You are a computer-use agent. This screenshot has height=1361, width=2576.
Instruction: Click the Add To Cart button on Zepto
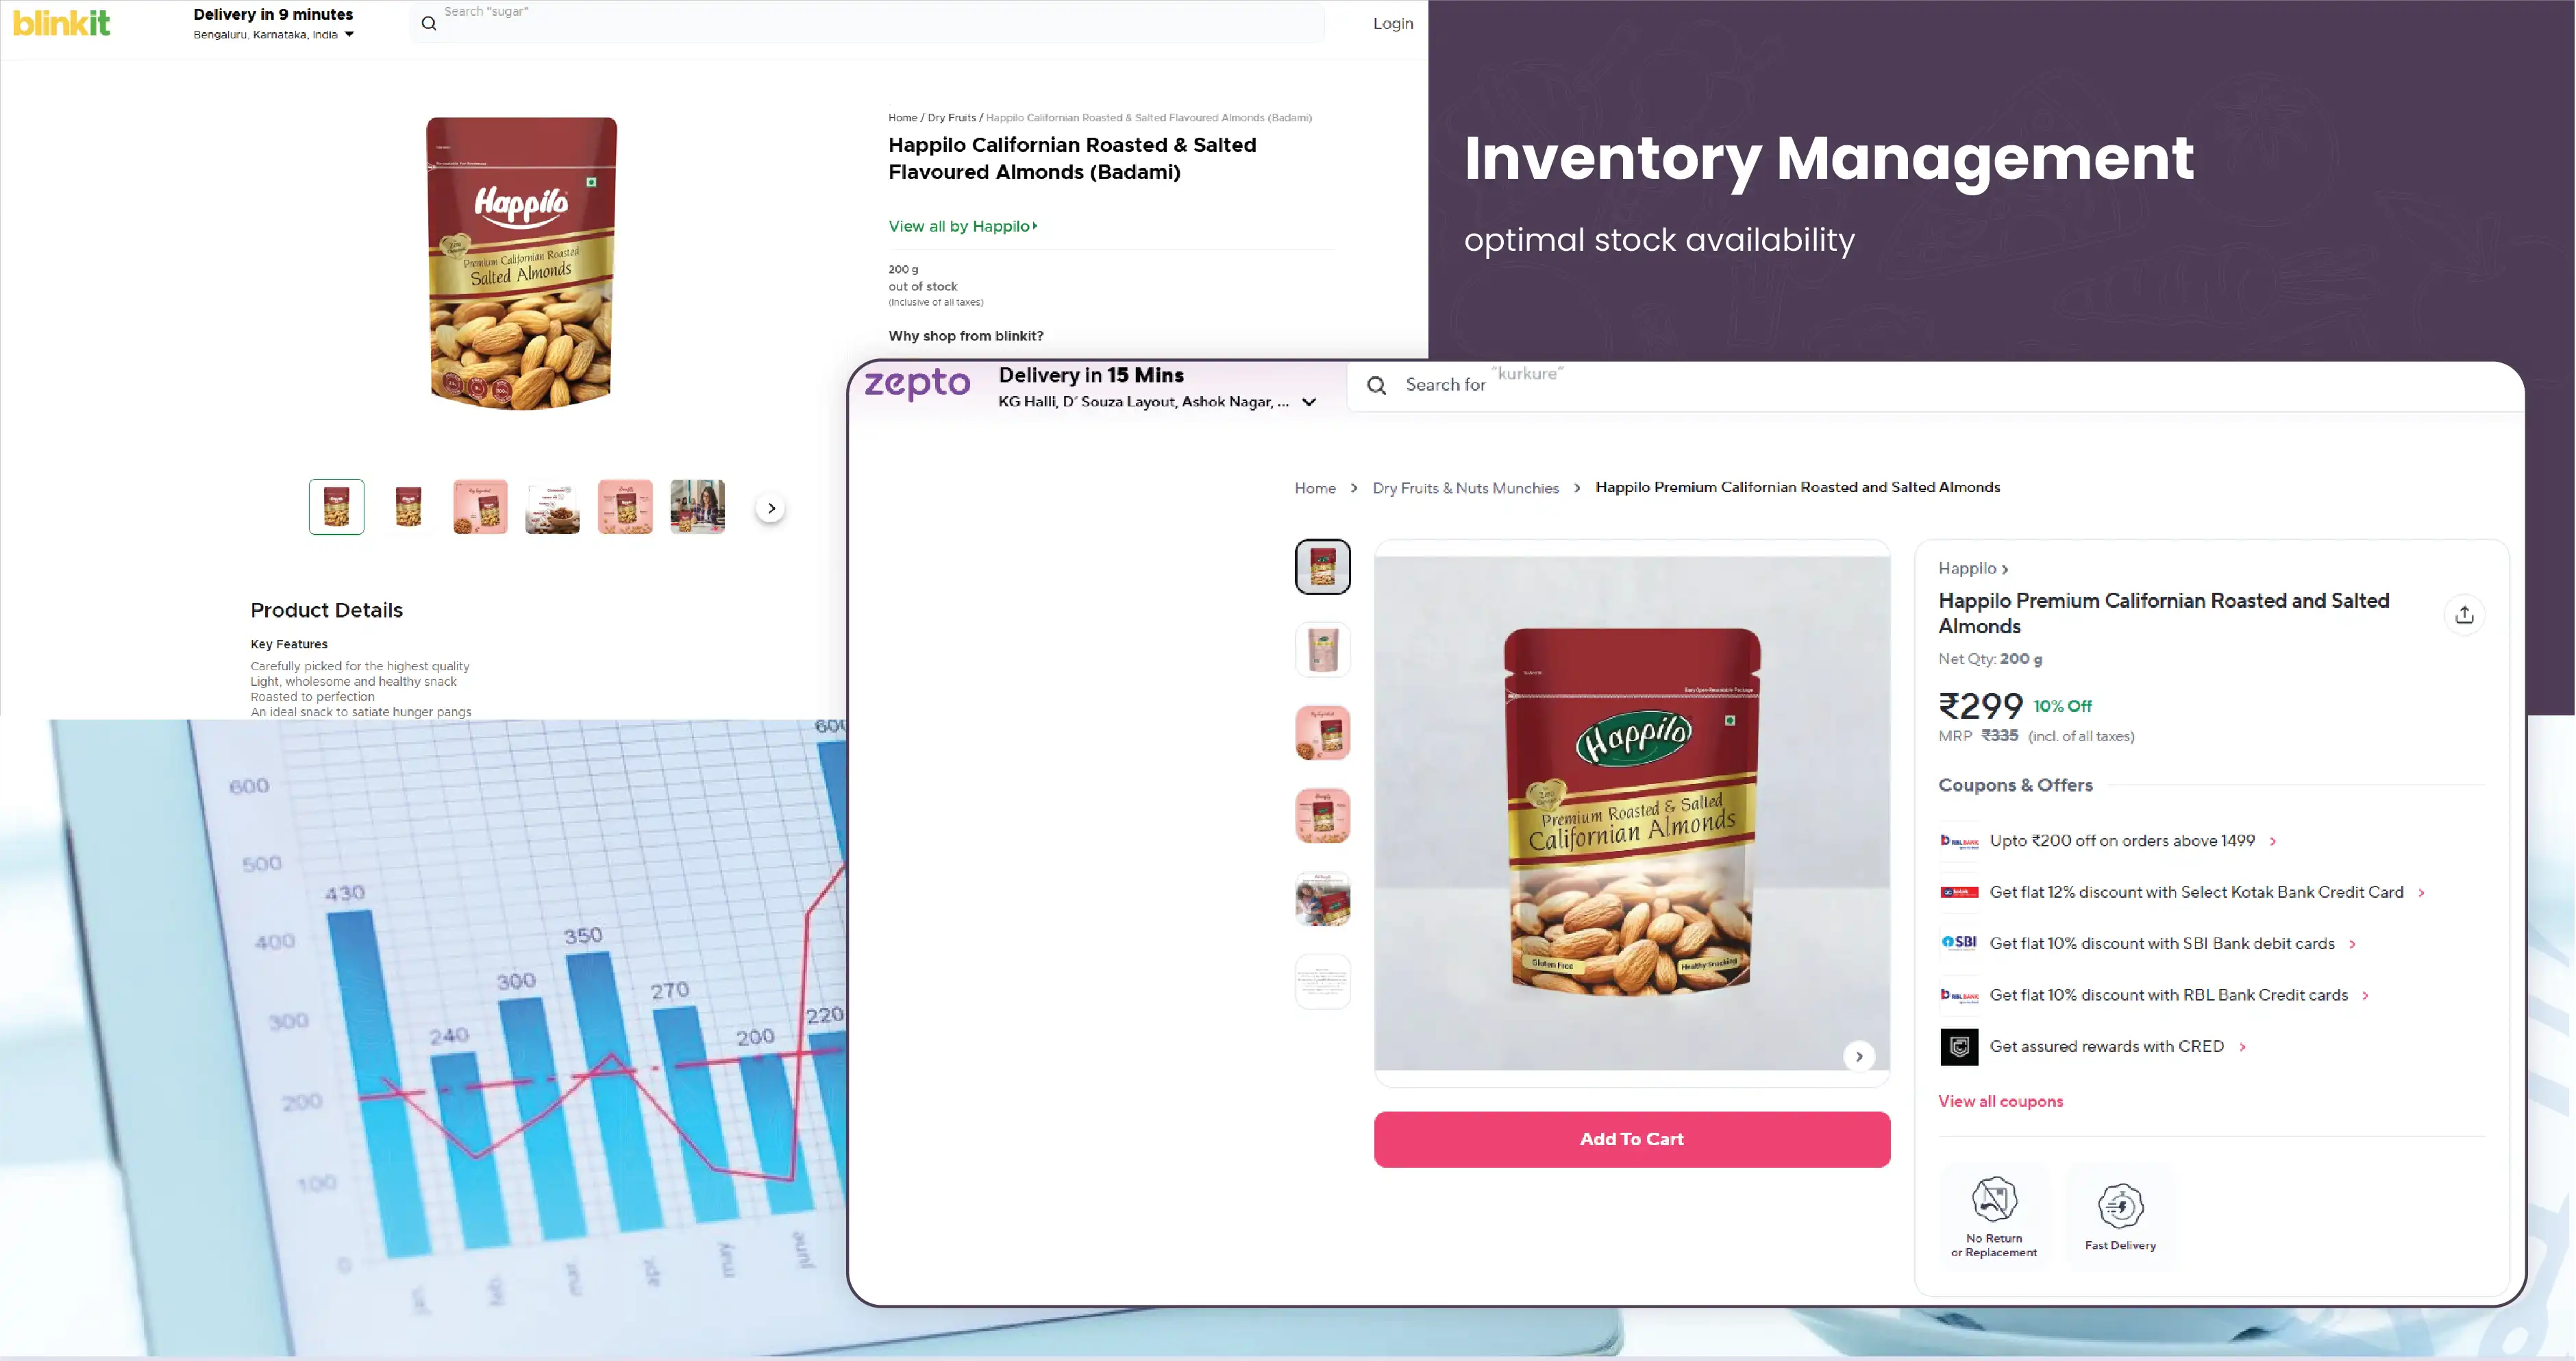click(x=1632, y=1138)
